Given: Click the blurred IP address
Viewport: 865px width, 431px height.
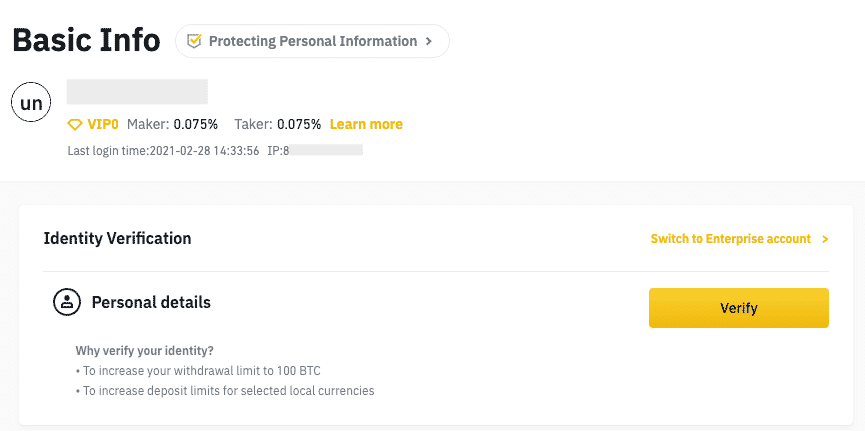Looking at the screenshot, I should (325, 150).
